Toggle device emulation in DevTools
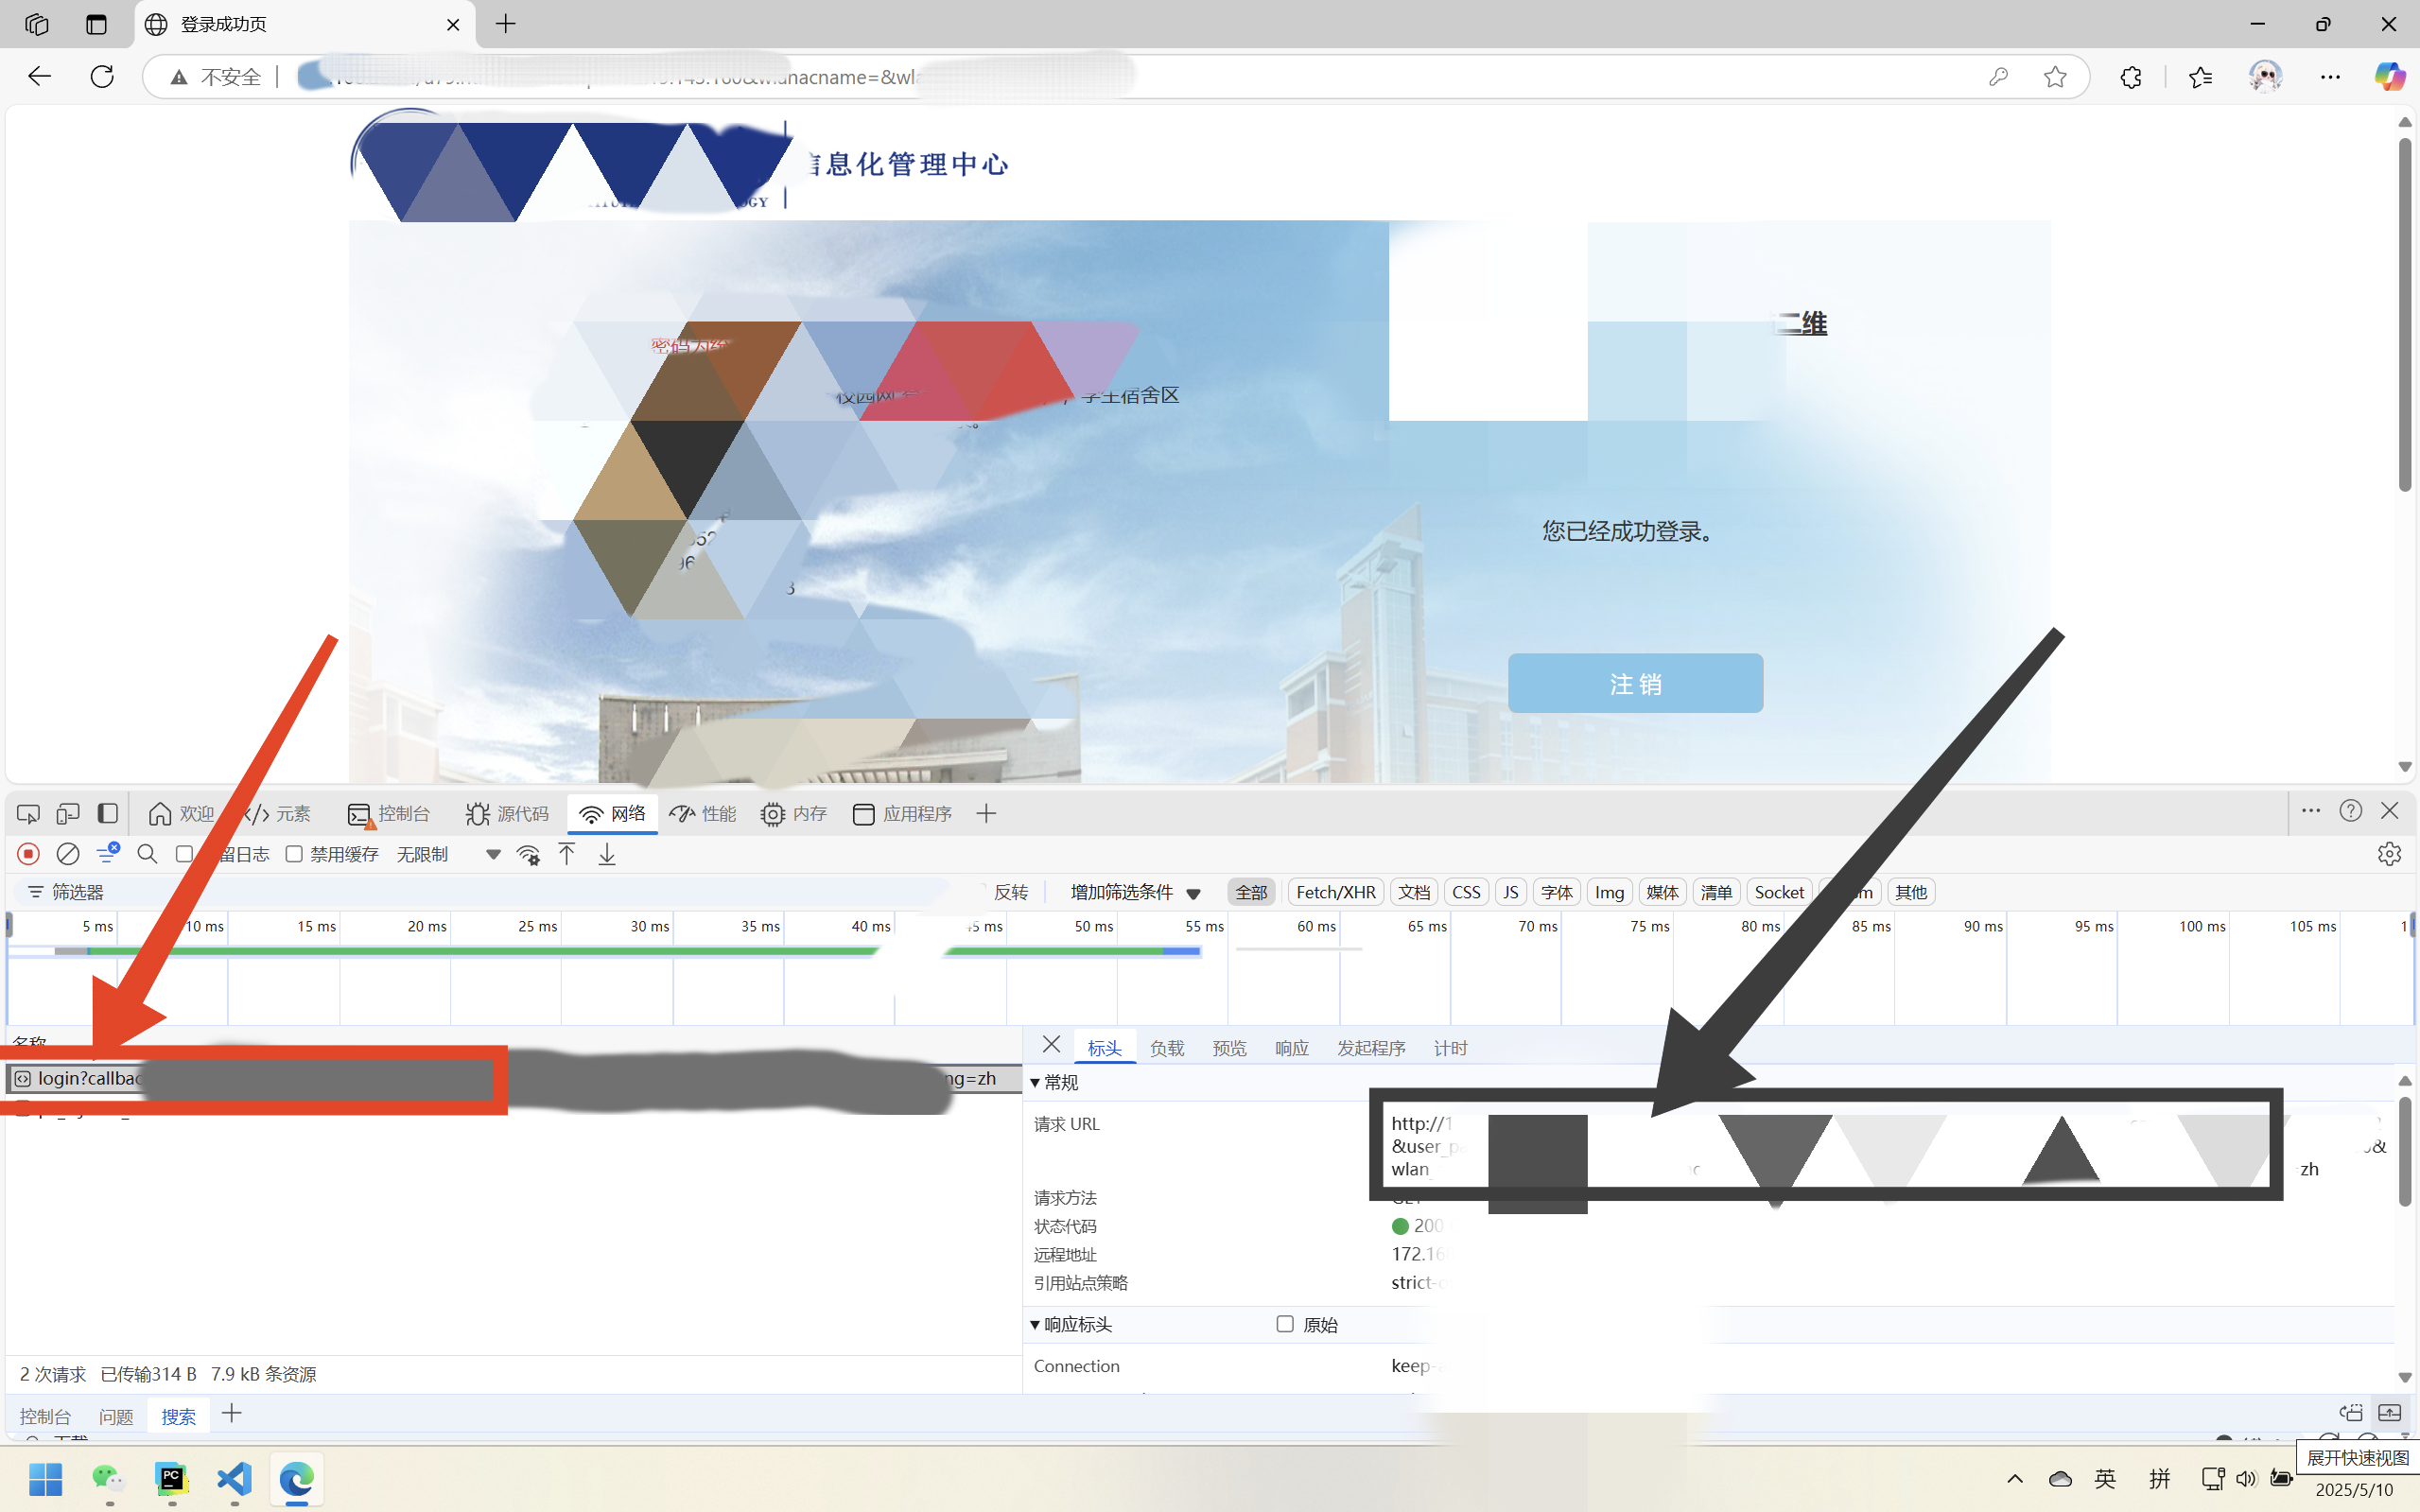 coord(67,814)
